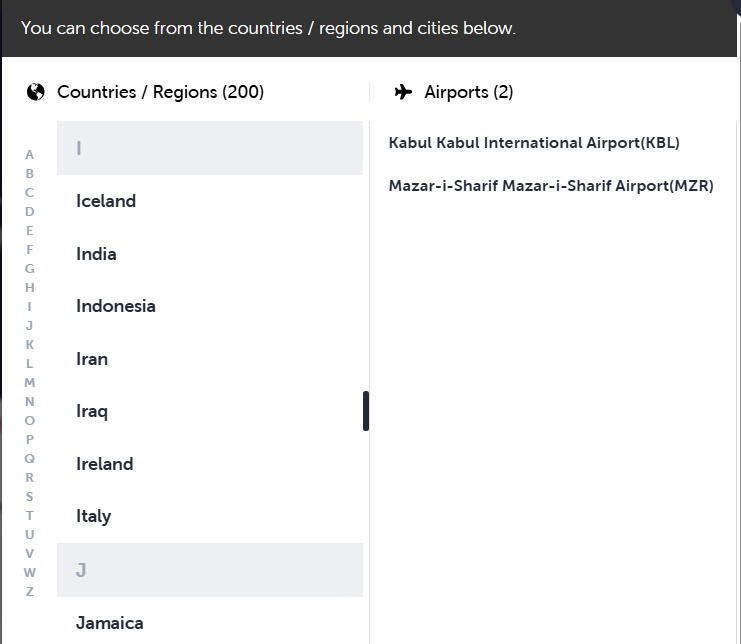Choose India in the countries list
The image size is (741, 644).
(x=210, y=254)
